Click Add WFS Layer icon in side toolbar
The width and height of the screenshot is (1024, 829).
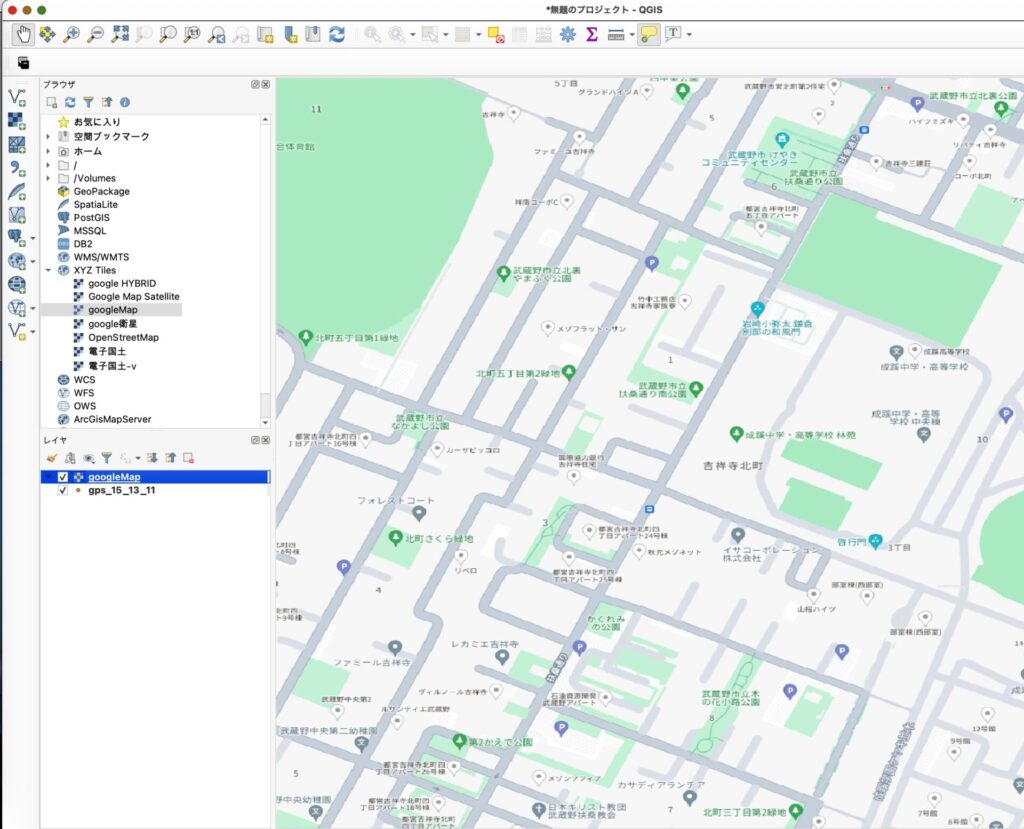tap(17, 308)
